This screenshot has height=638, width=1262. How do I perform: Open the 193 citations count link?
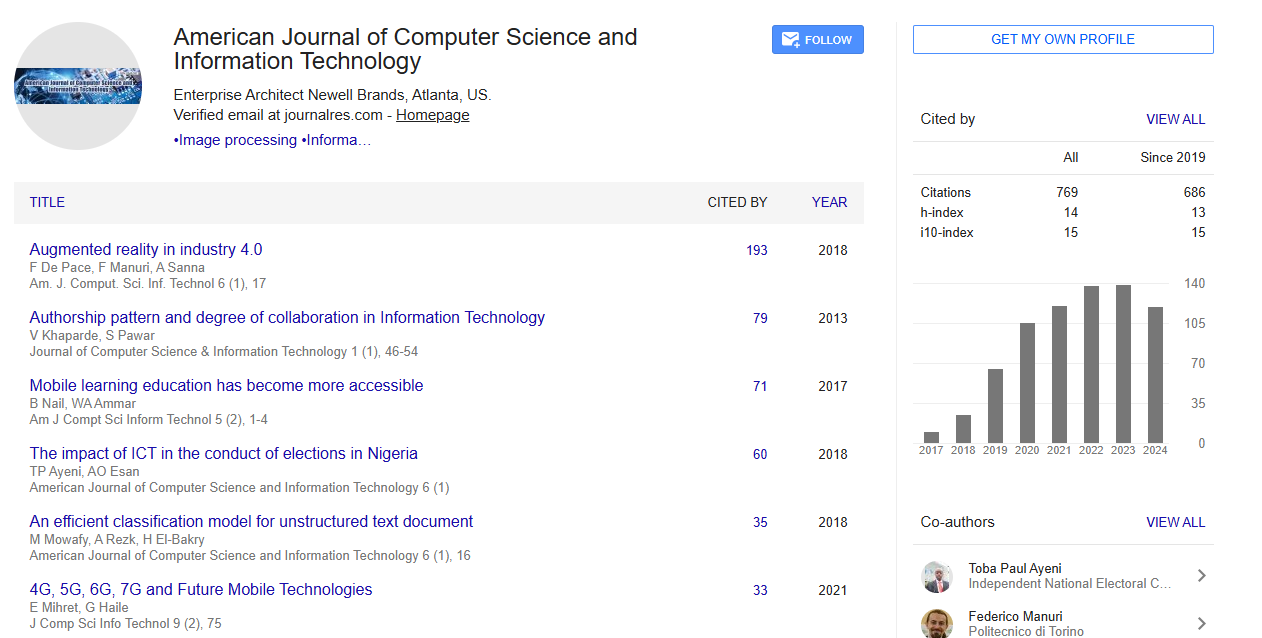point(757,250)
